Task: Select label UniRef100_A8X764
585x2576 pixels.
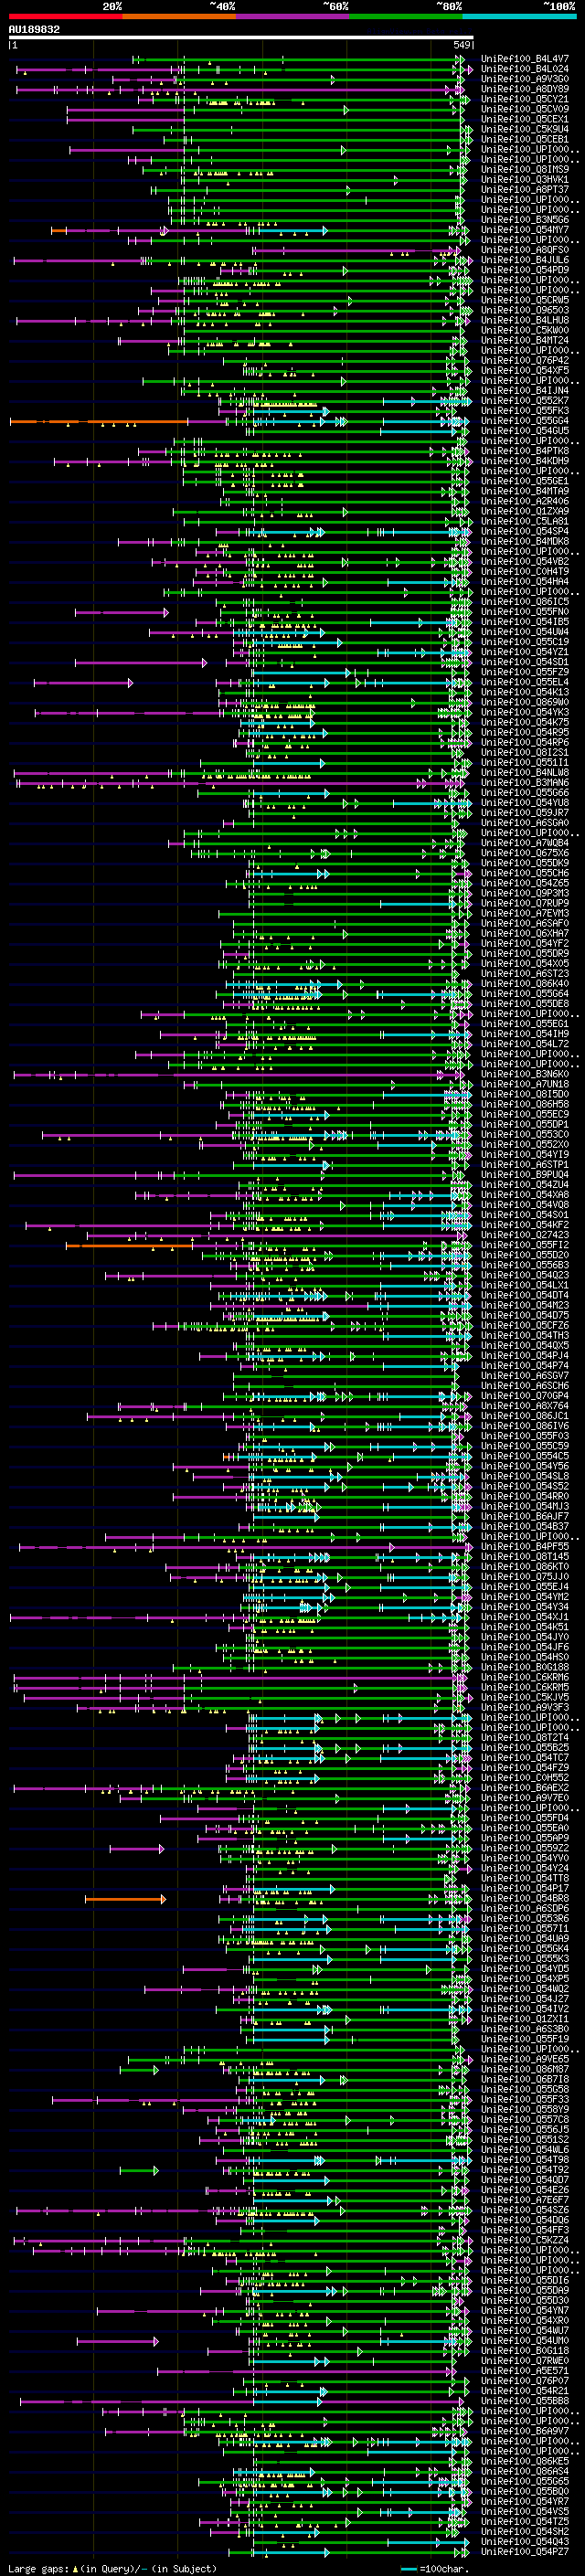Action: 525,1406
